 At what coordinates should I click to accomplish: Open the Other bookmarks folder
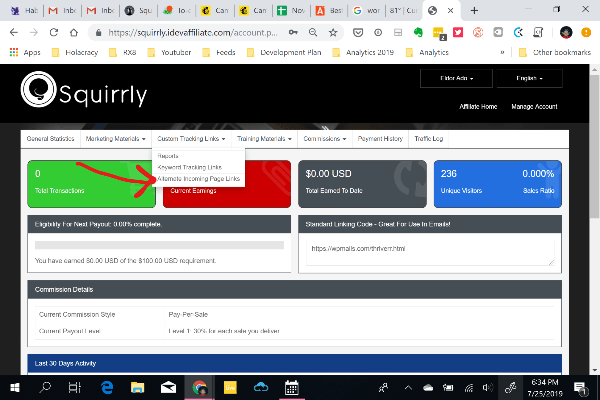tap(555, 52)
